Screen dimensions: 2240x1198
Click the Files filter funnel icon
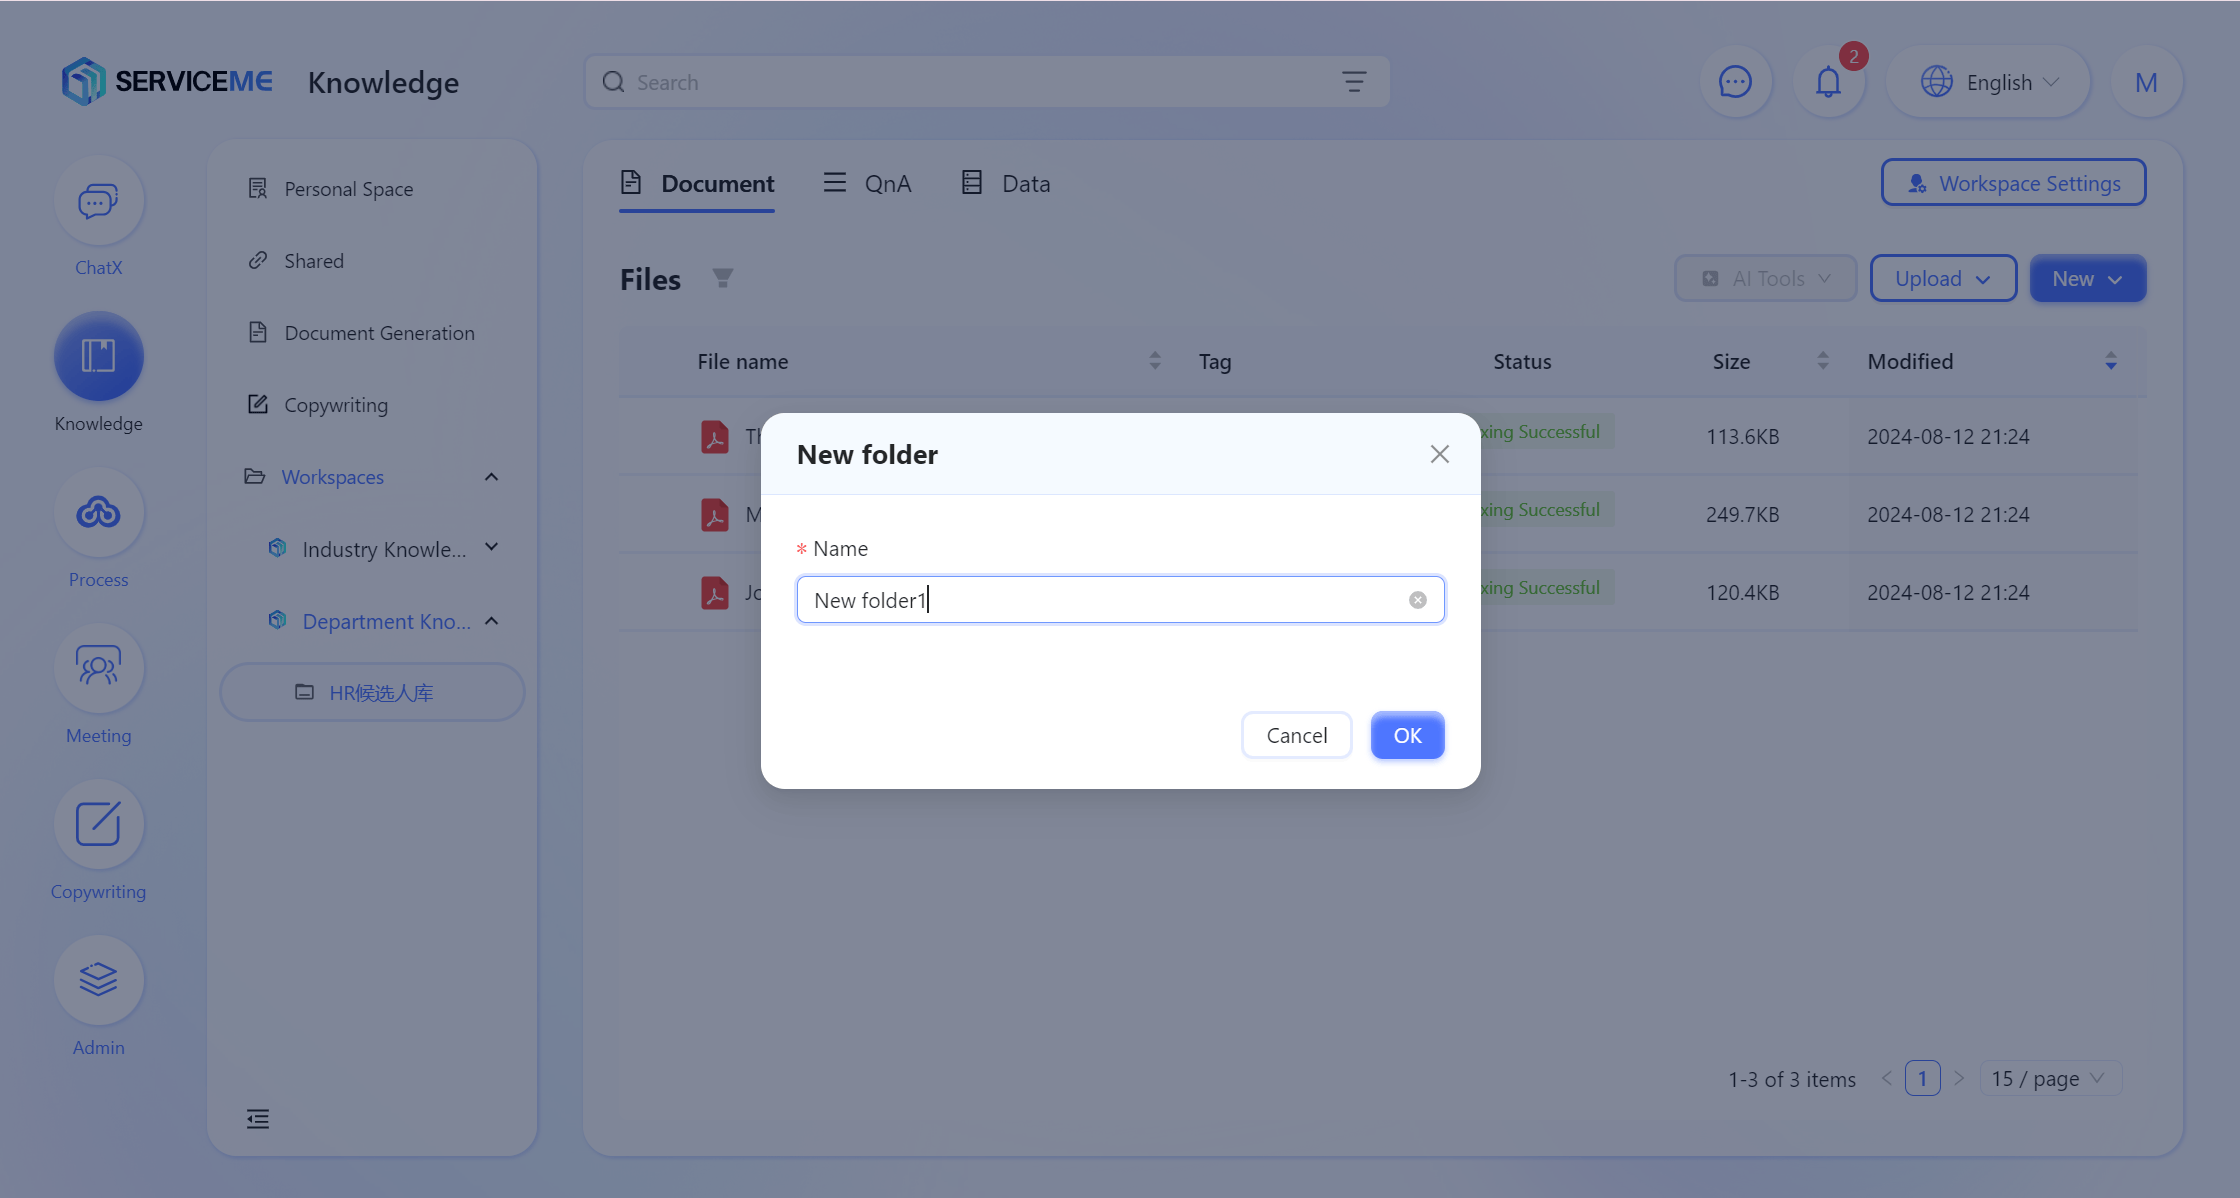tap(722, 279)
